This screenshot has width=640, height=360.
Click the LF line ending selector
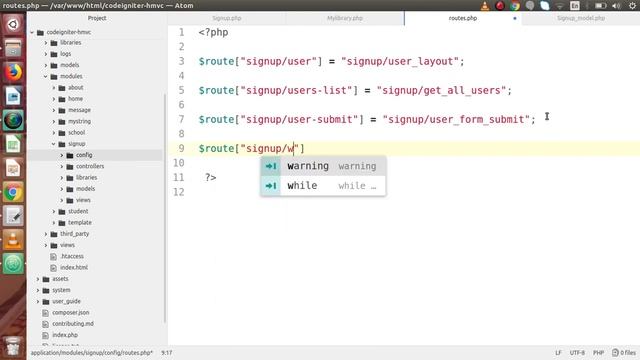(558, 353)
